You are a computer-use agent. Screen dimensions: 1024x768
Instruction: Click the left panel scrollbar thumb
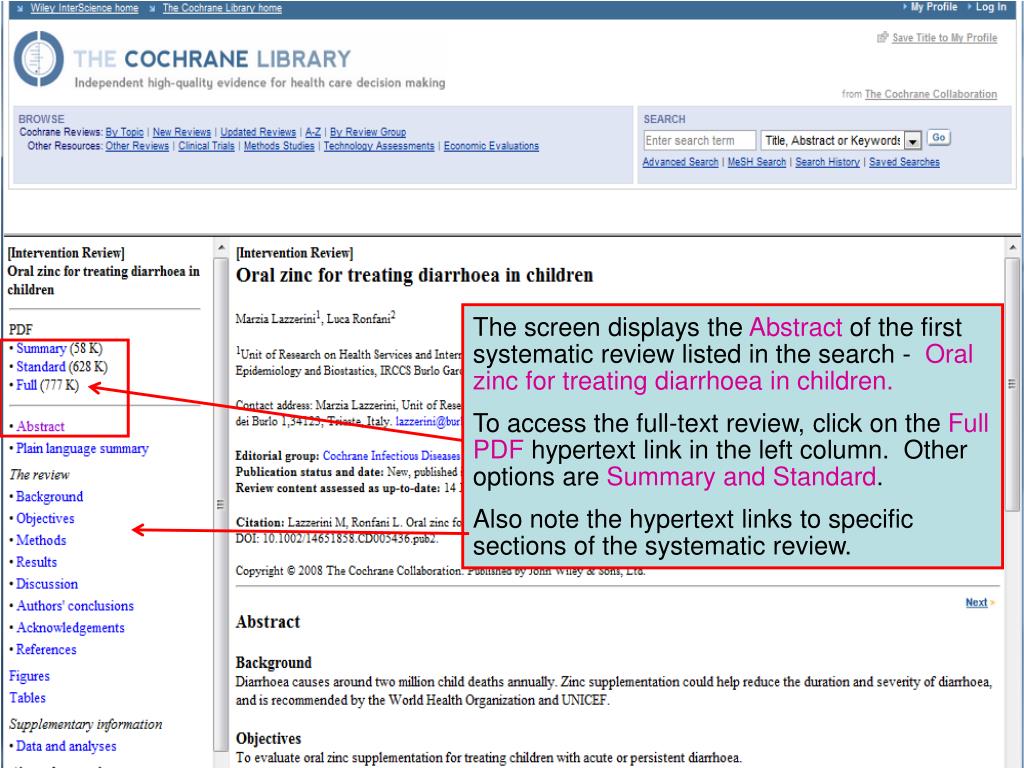coord(221,504)
